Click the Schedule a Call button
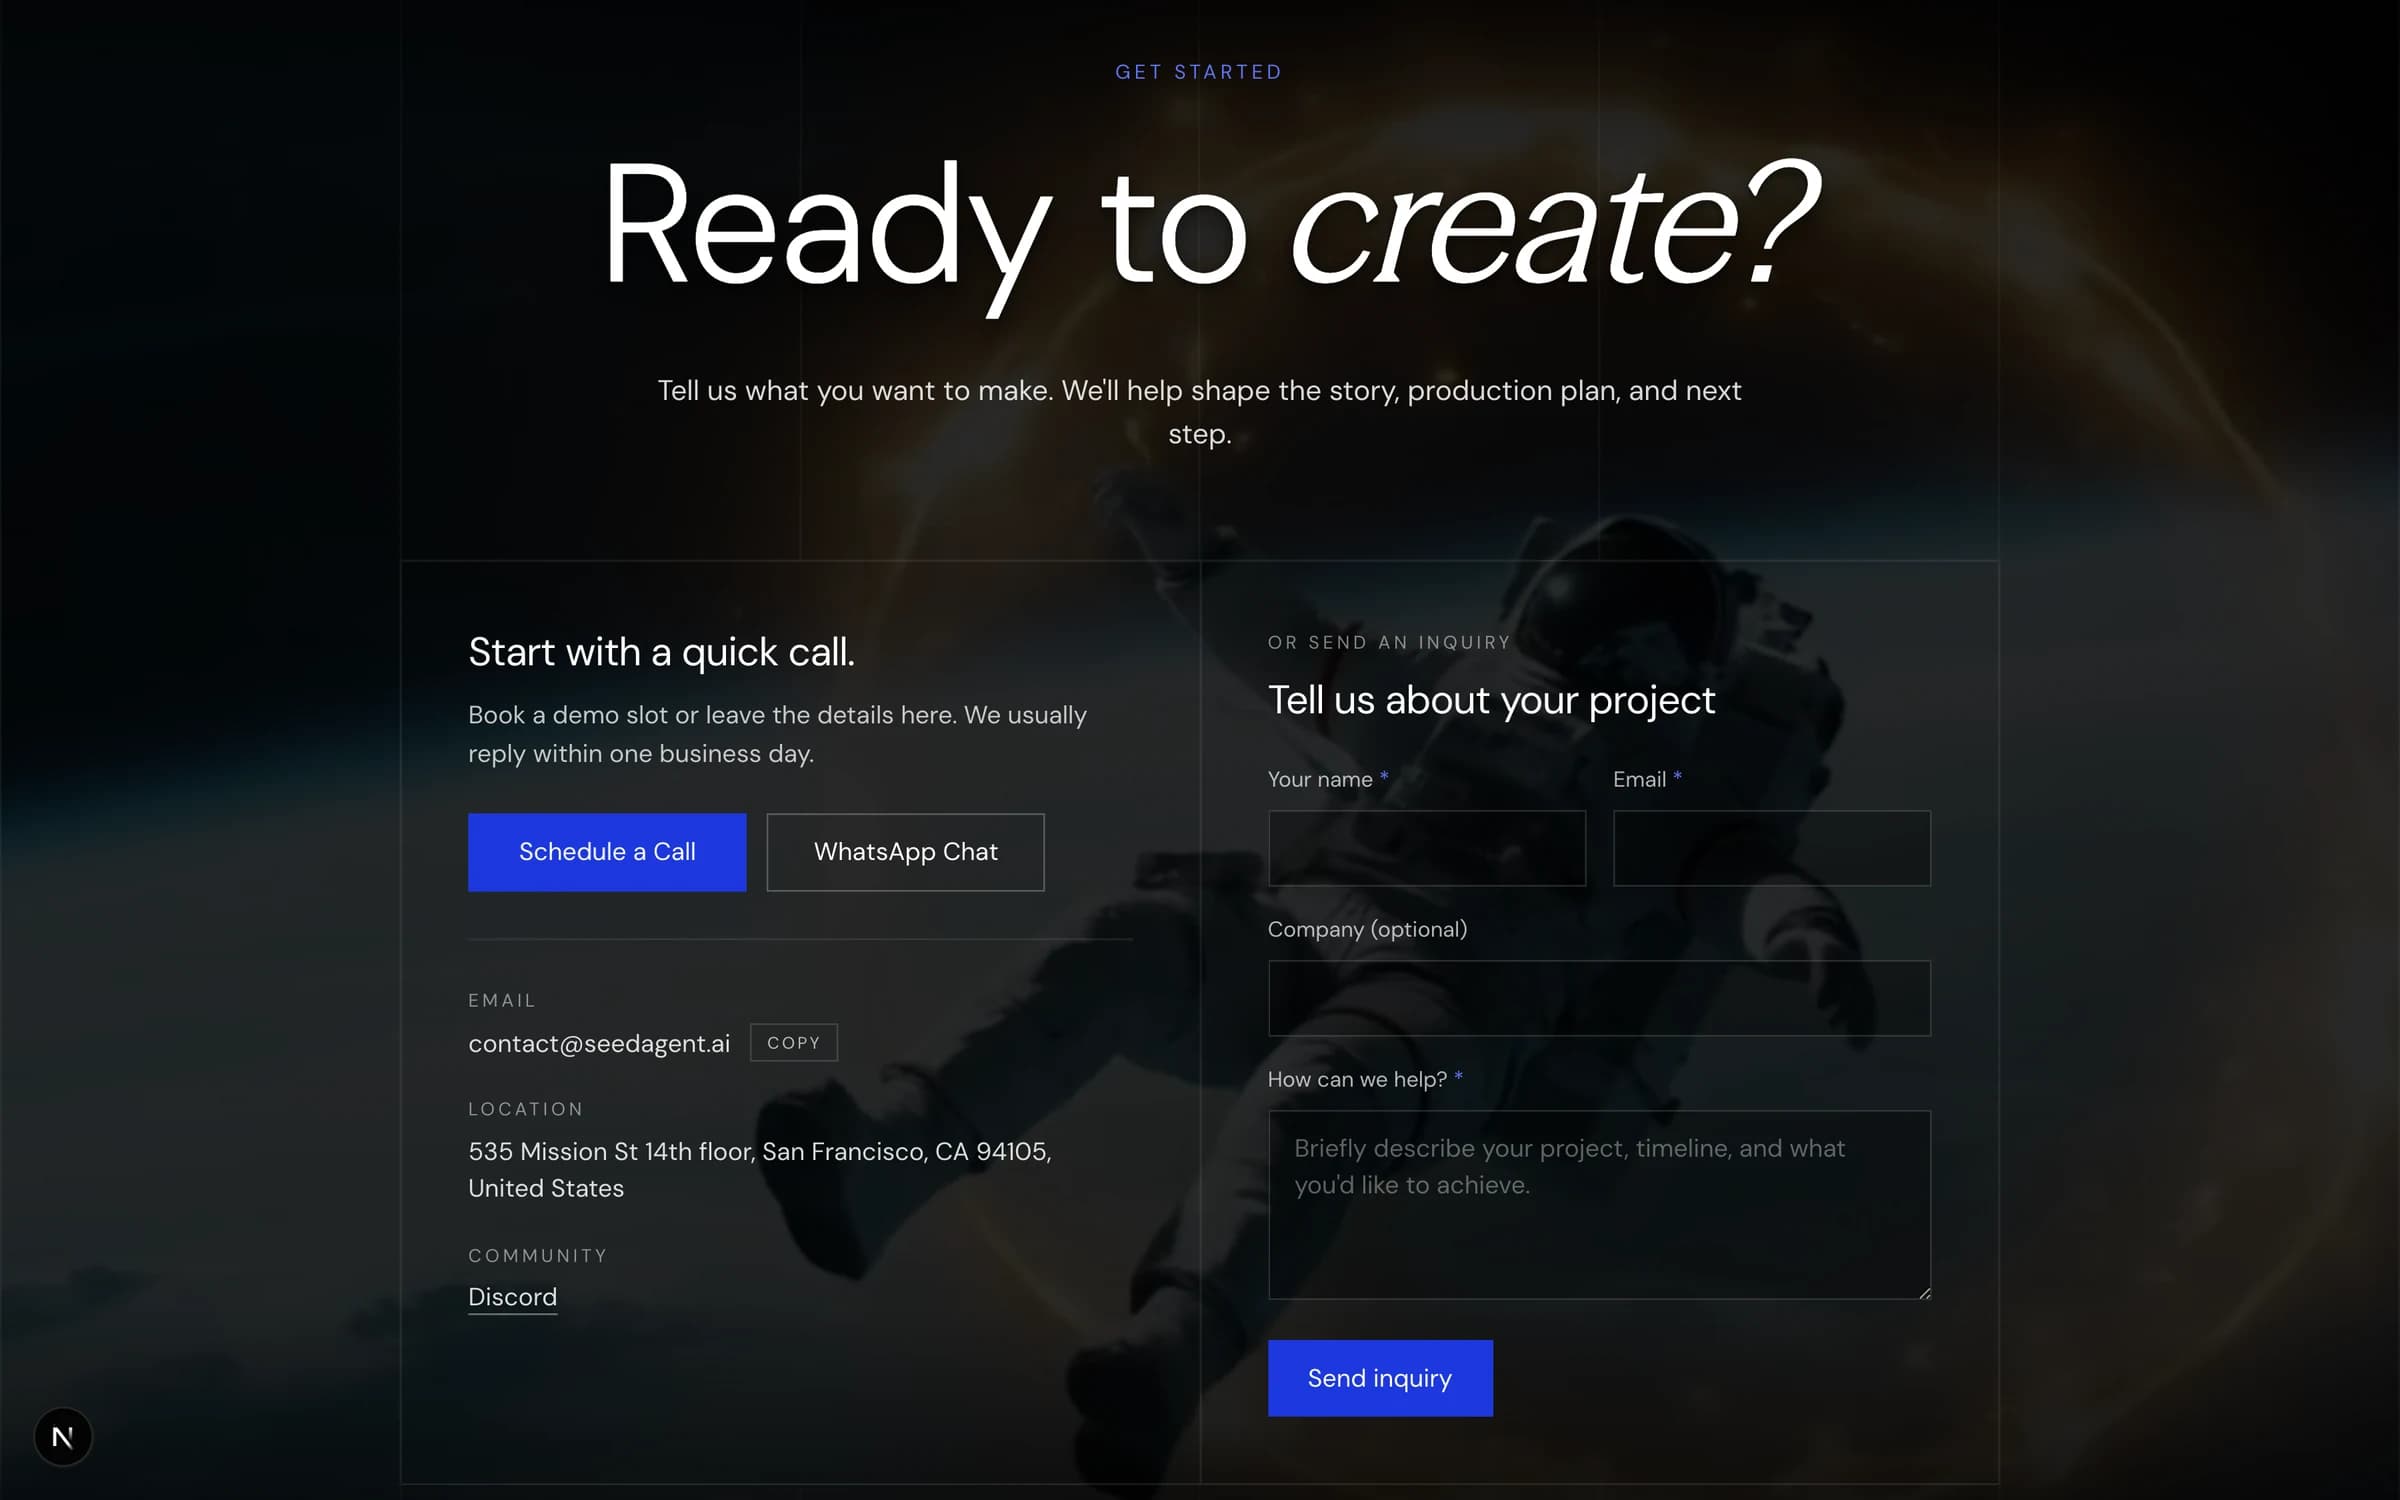The height and width of the screenshot is (1500, 2400). [607, 852]
